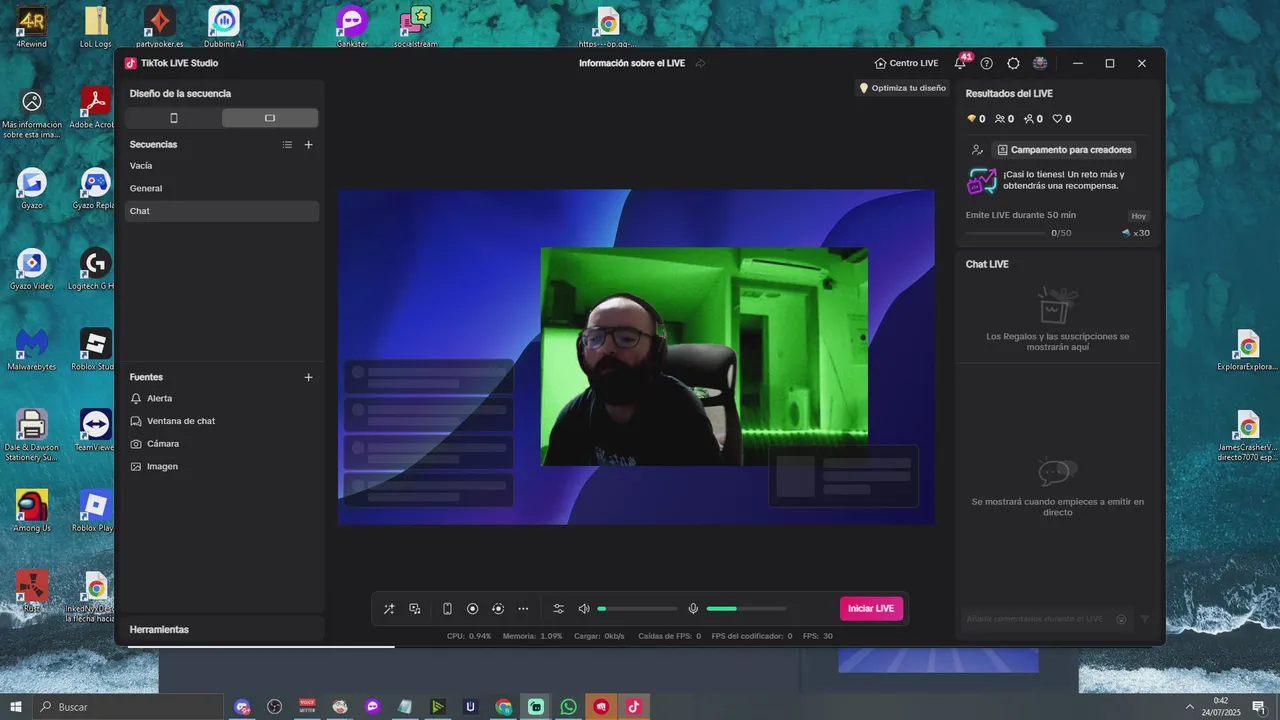Click the record button in bottom toolbar
Viewport: 1280px width, 720px height.
click(473, 609)
